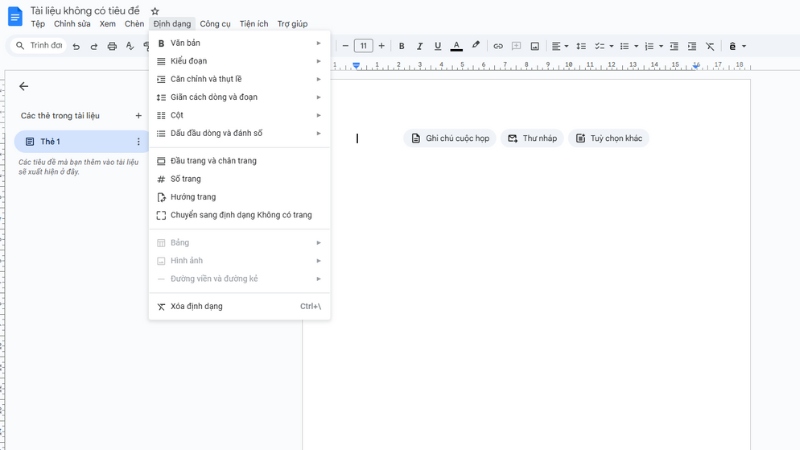Insert a link with toolbar icon
The image size is (800, 450).
click(x=498, y=46)
